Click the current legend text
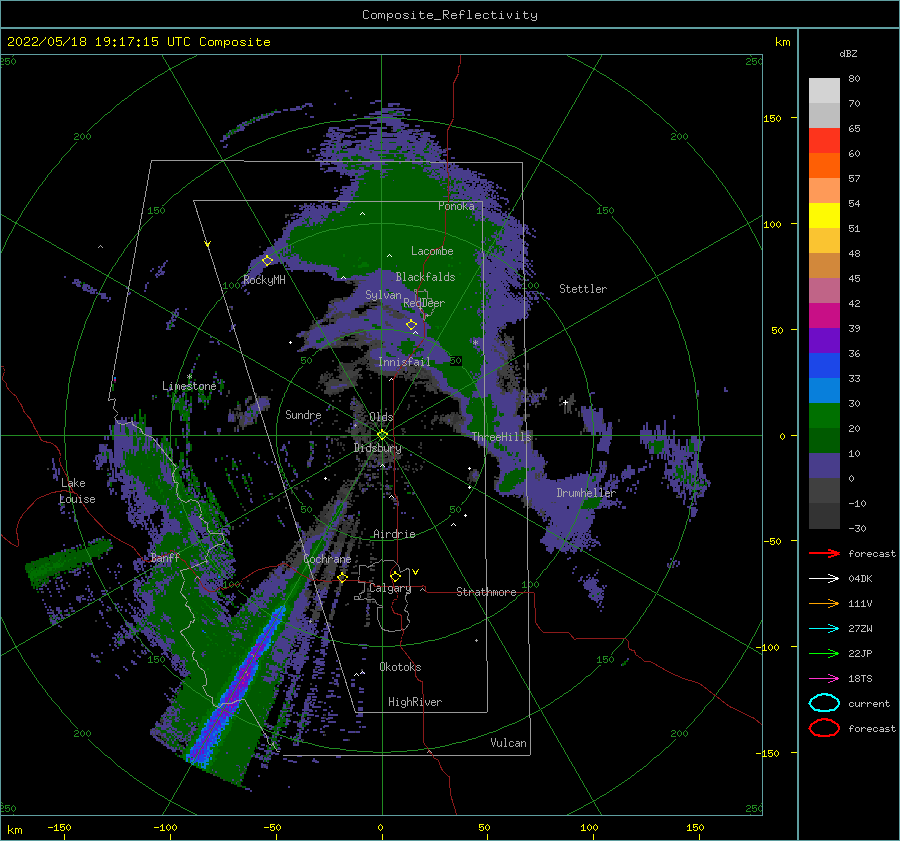Screen dimensions: 900x841 [869, 704]
